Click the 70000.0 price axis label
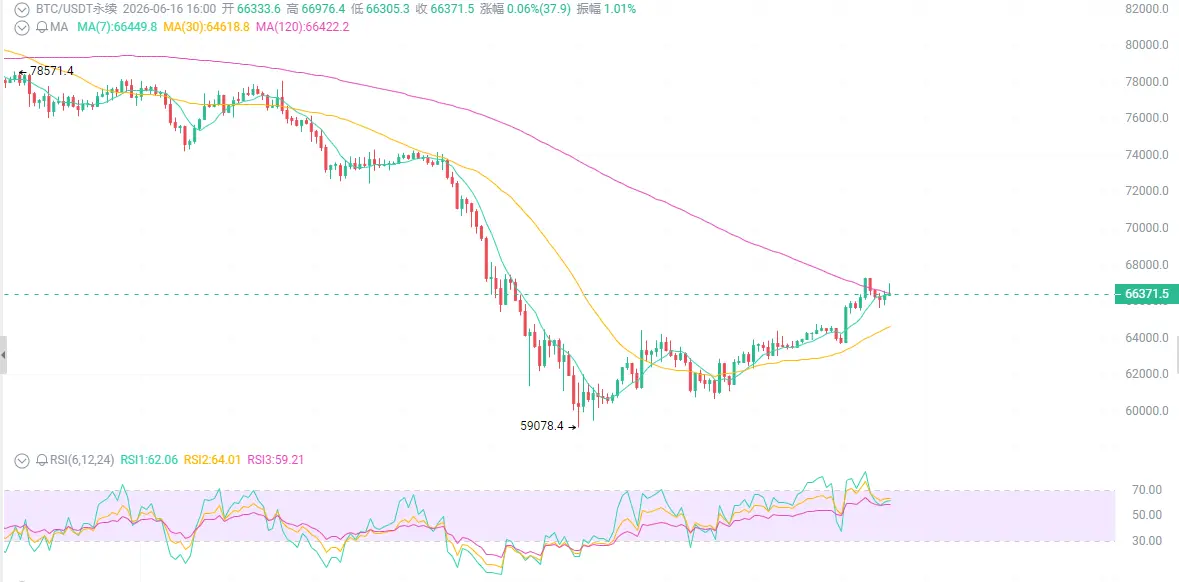The image size is (1179, 582). pyautogui.click(x=1147, y=228)
